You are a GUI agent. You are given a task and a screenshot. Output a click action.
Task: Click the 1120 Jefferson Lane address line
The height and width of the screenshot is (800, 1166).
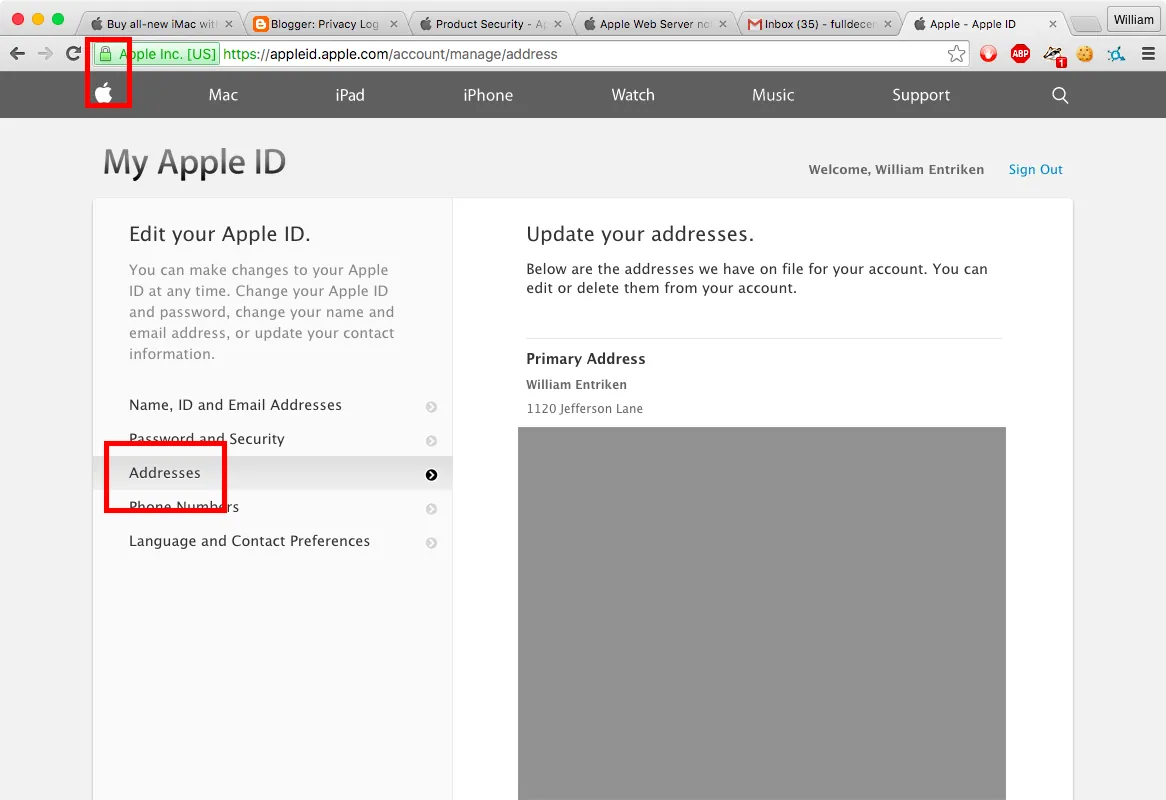pyautogui.click(x=584, y=408)
